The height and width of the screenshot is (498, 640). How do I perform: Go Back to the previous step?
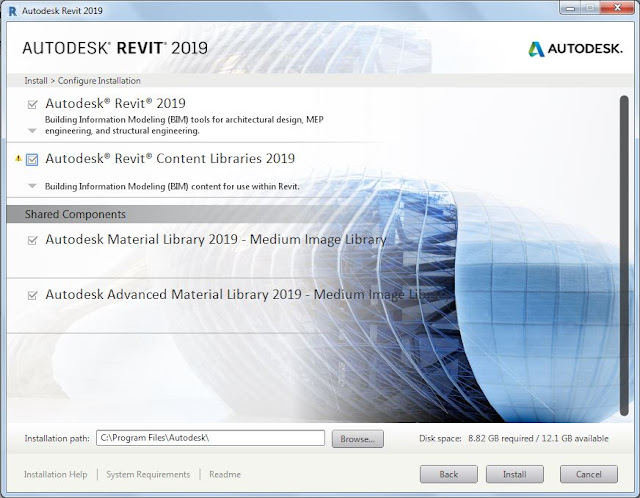coord(449,474)
